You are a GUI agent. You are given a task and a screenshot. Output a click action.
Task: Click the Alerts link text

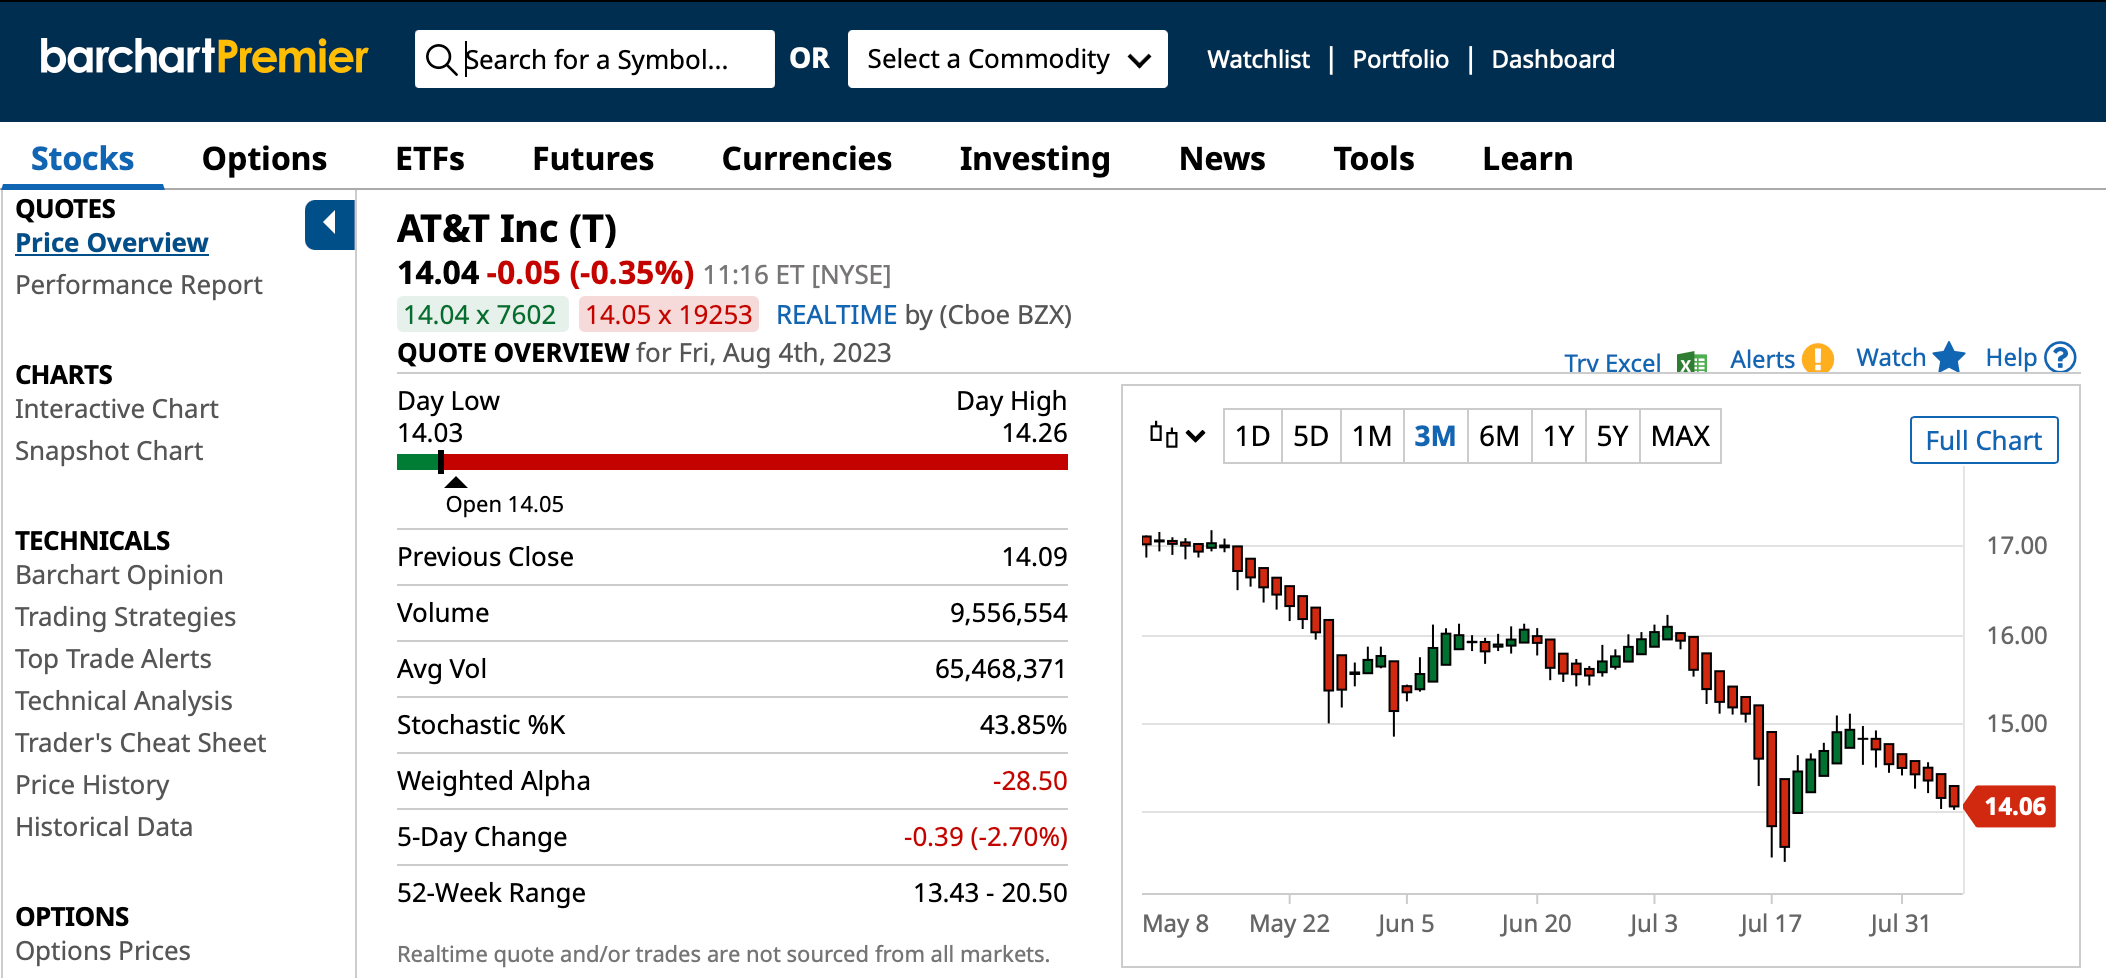1762,359
